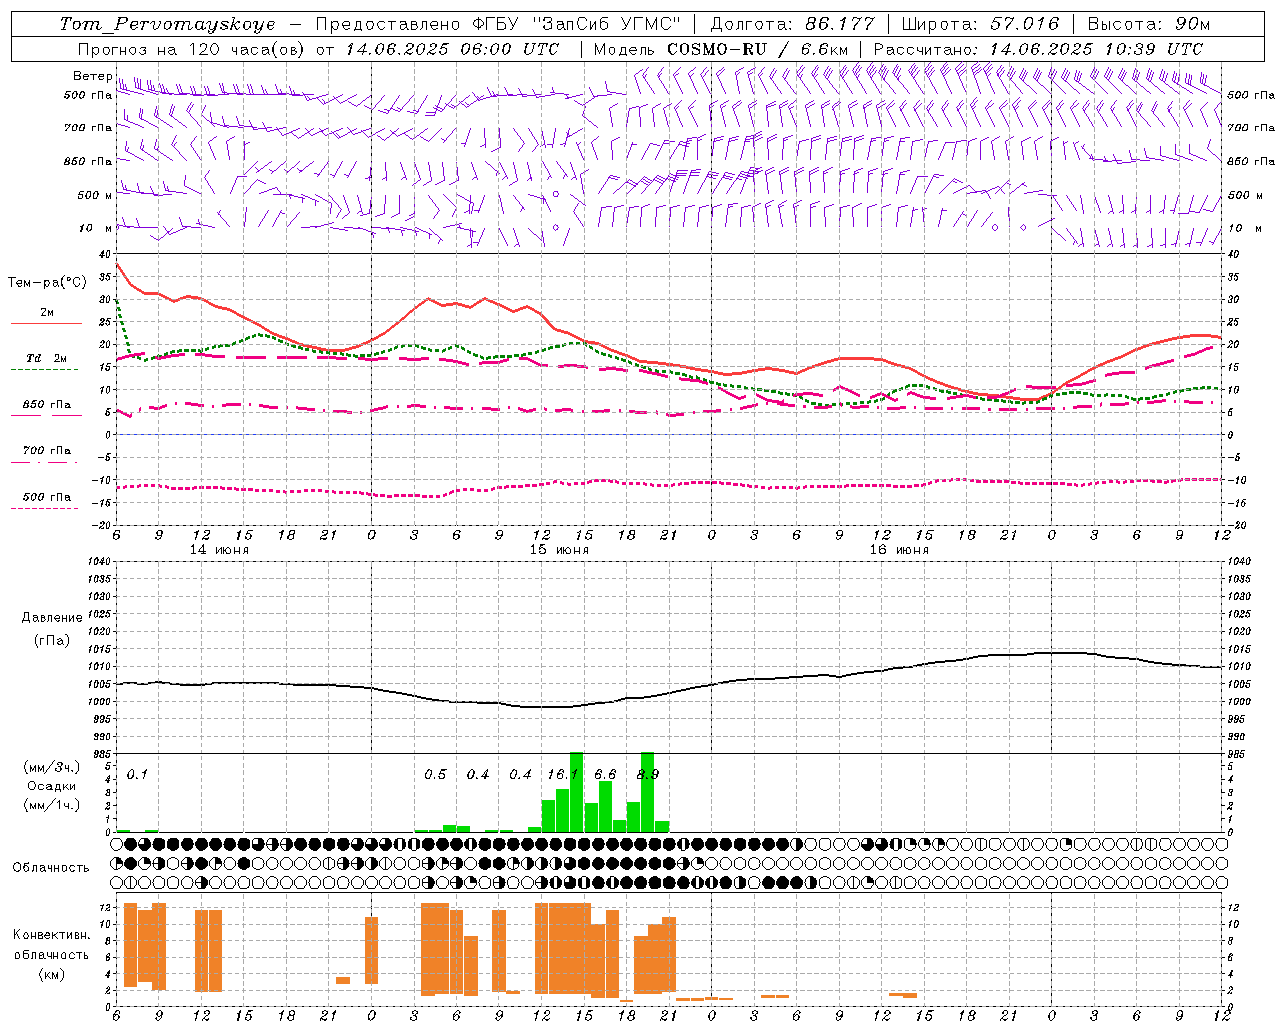Screen dimensions: 1280x1024
Task: Click the solid red line under the 2м legend
Action: pos(46,323)
